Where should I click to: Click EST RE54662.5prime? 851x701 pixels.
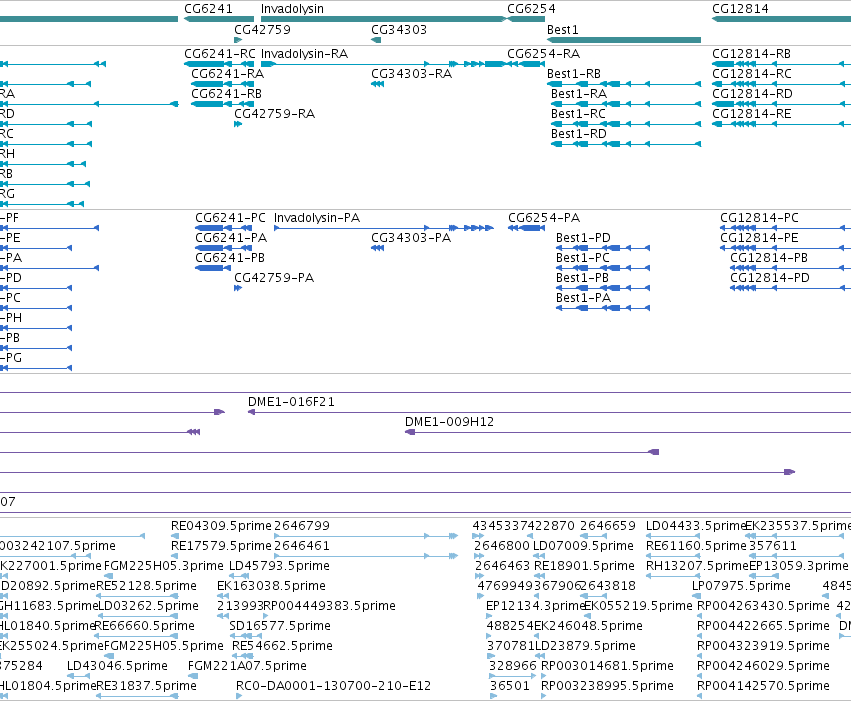(x=282, y=646)
